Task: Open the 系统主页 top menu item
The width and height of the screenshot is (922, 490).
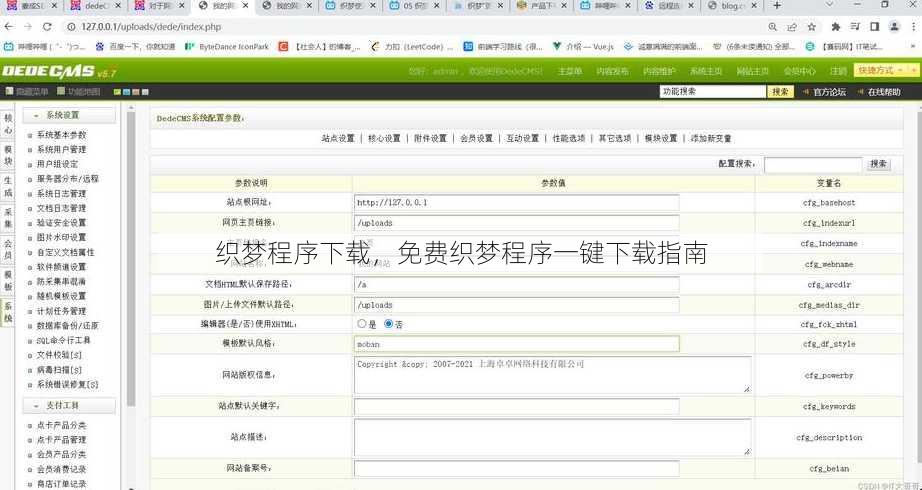Action: tap(706, 71)
